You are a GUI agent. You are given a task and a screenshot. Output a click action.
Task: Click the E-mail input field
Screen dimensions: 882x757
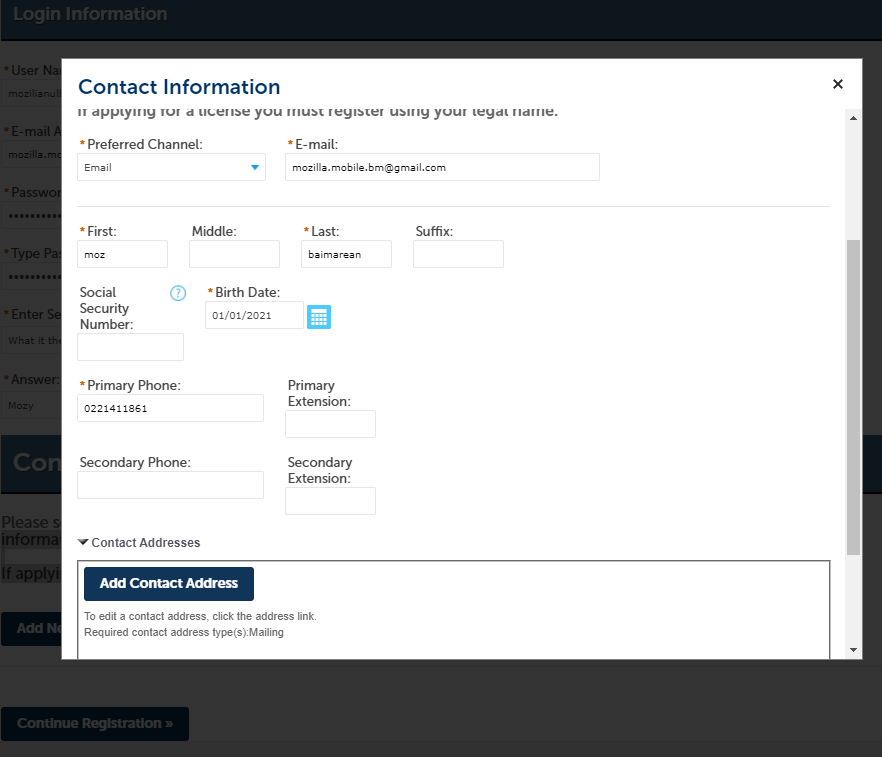442,167
